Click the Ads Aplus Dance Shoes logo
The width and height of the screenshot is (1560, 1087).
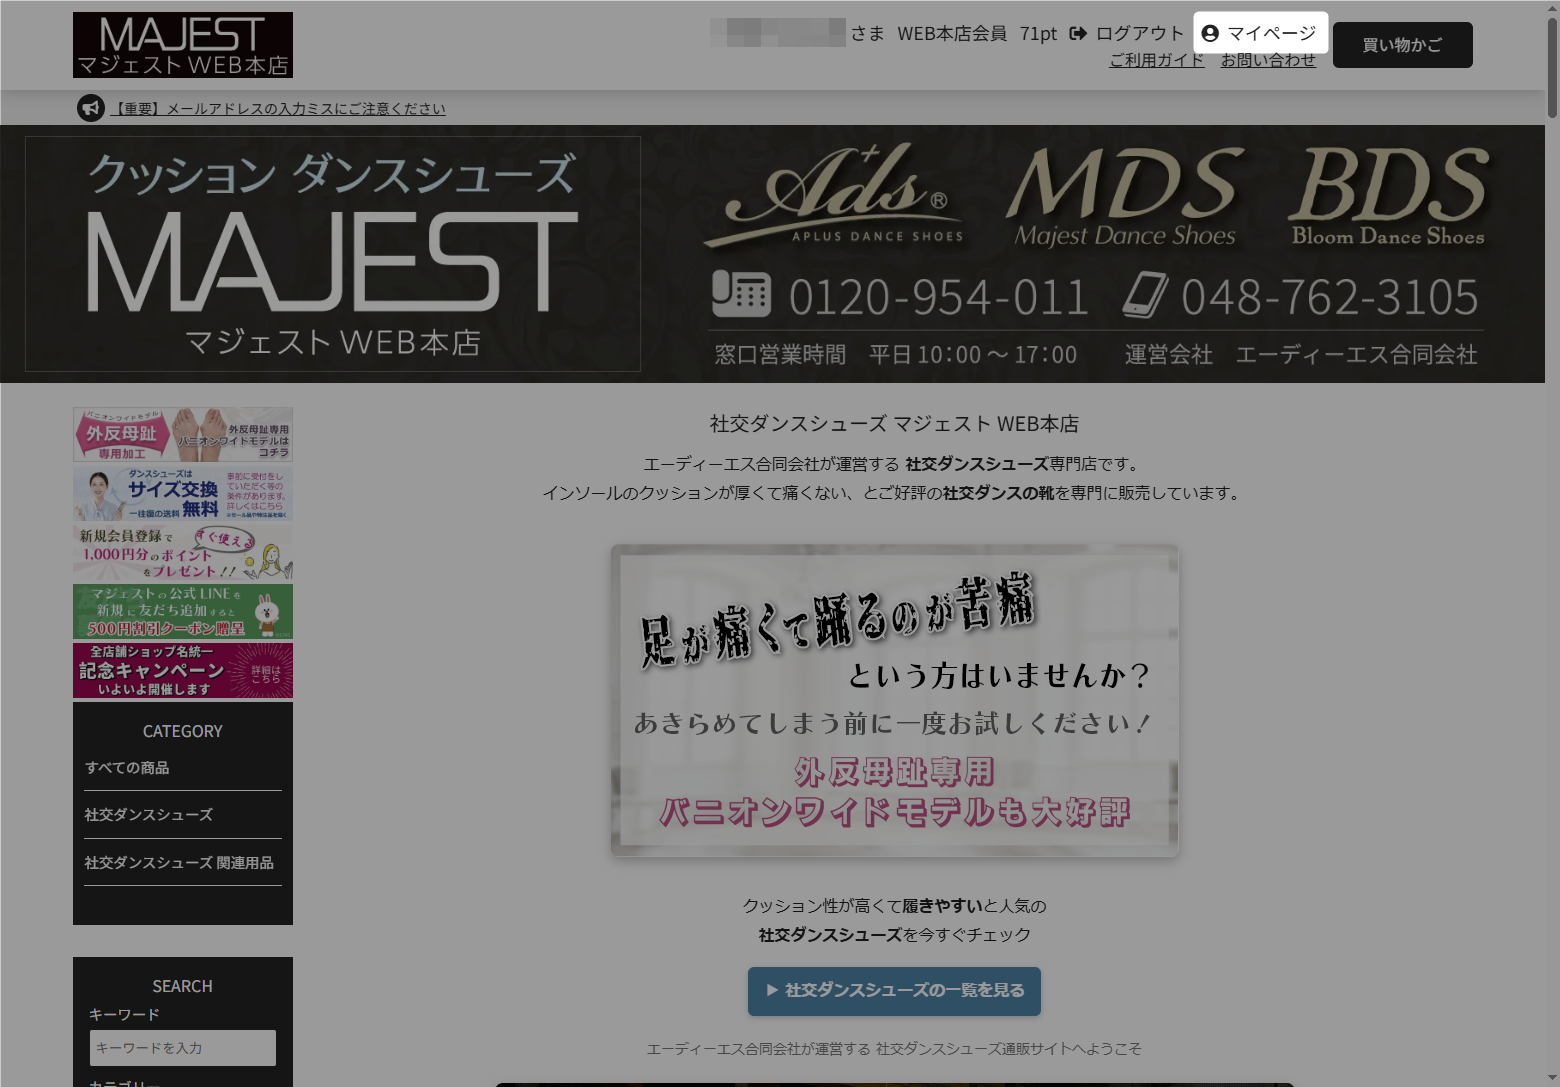pos(835,195)
